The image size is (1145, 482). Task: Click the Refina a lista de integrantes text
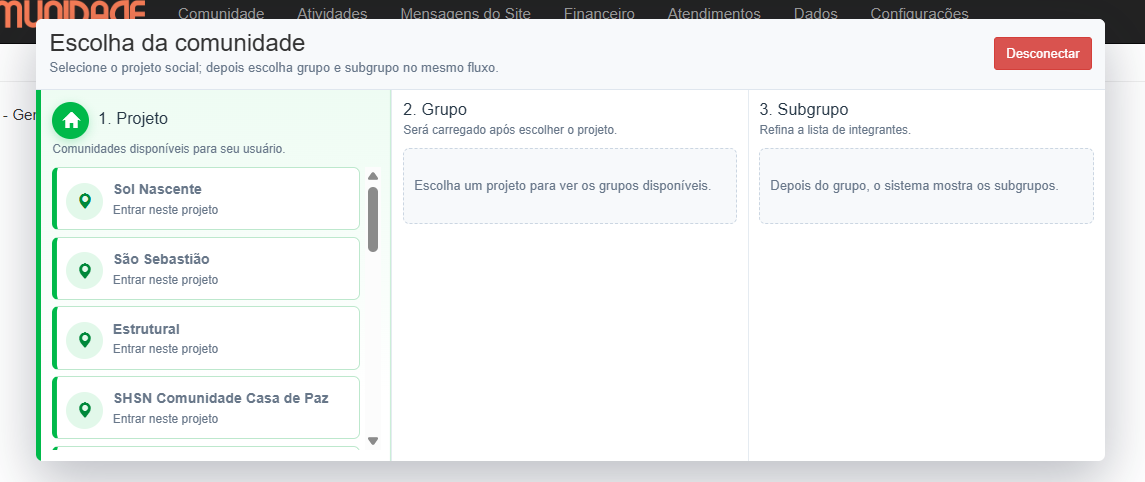[x=835, y=130]
